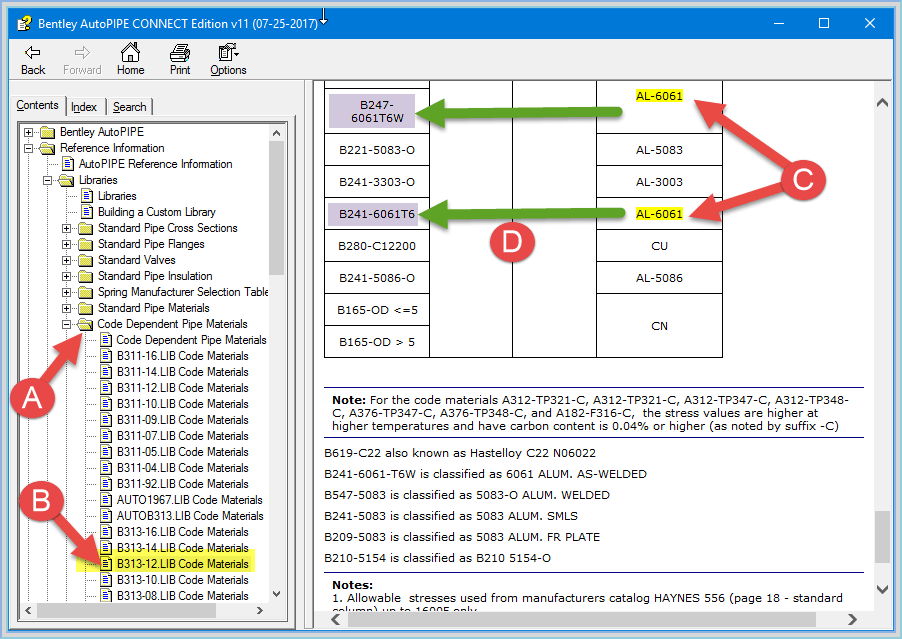Click the B313-16.LIB page icon
This screenshot has width=902, height=639.
pos(106,532)
